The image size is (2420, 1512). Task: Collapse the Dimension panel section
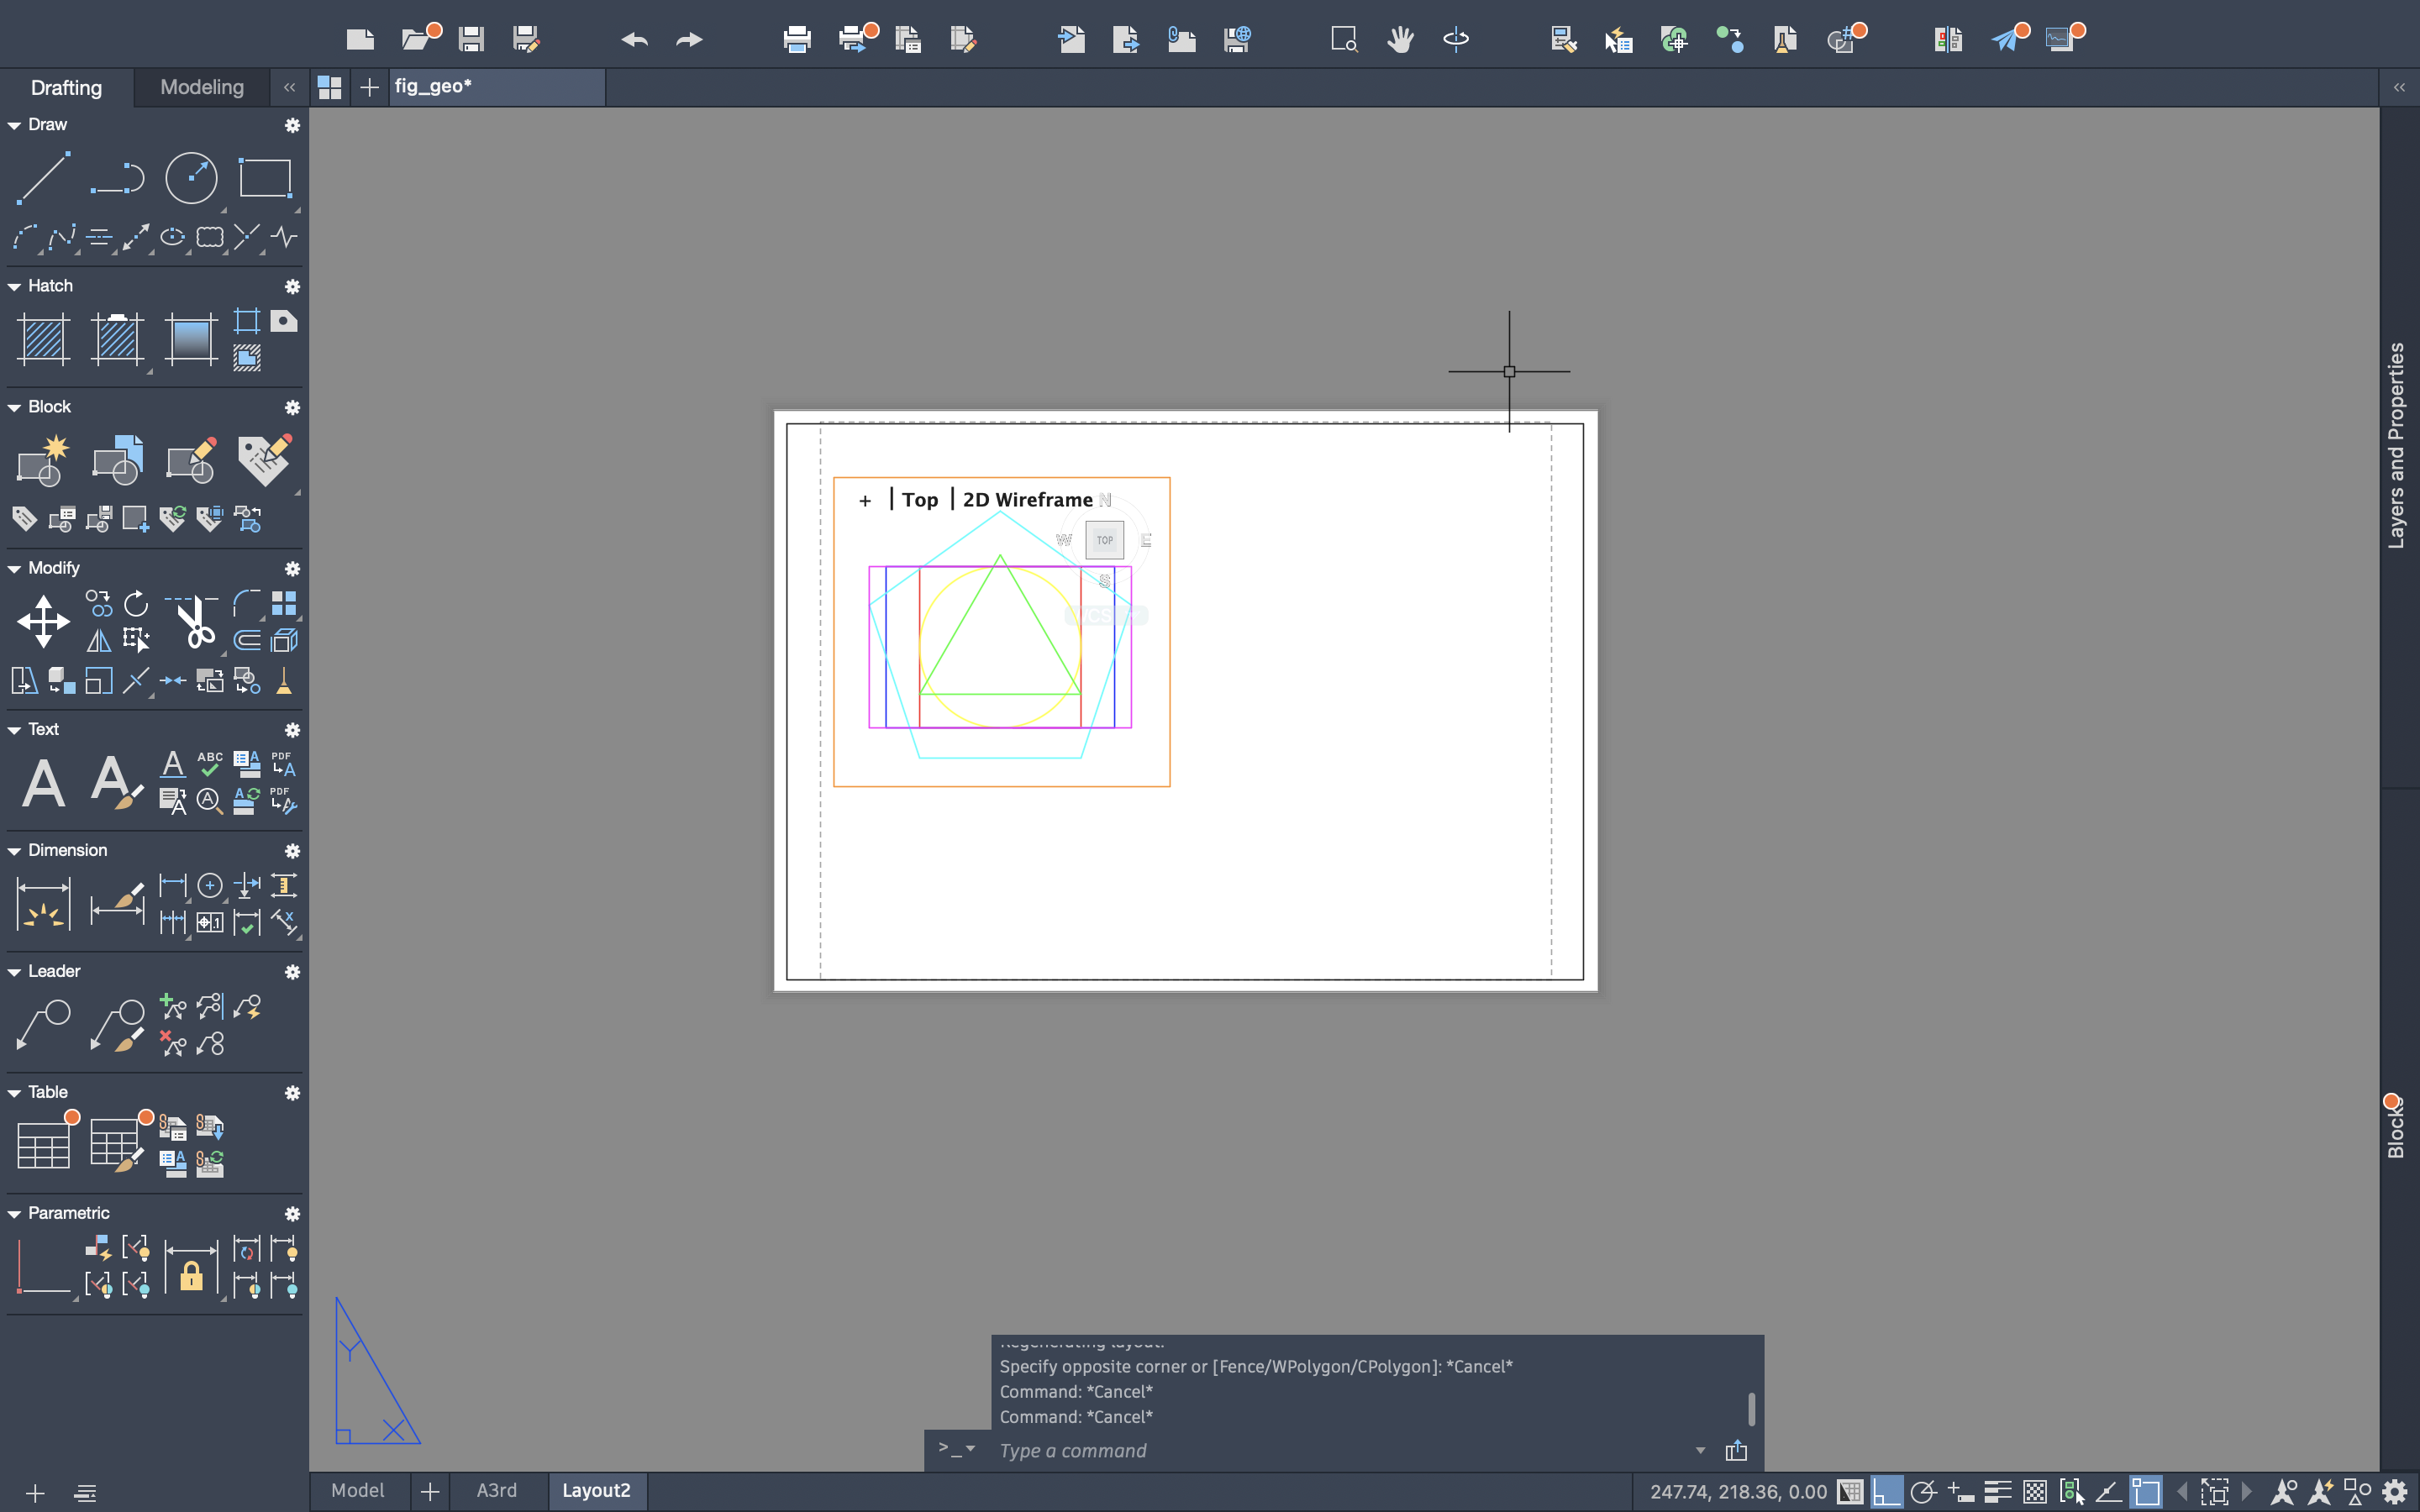tap(14, 851)
